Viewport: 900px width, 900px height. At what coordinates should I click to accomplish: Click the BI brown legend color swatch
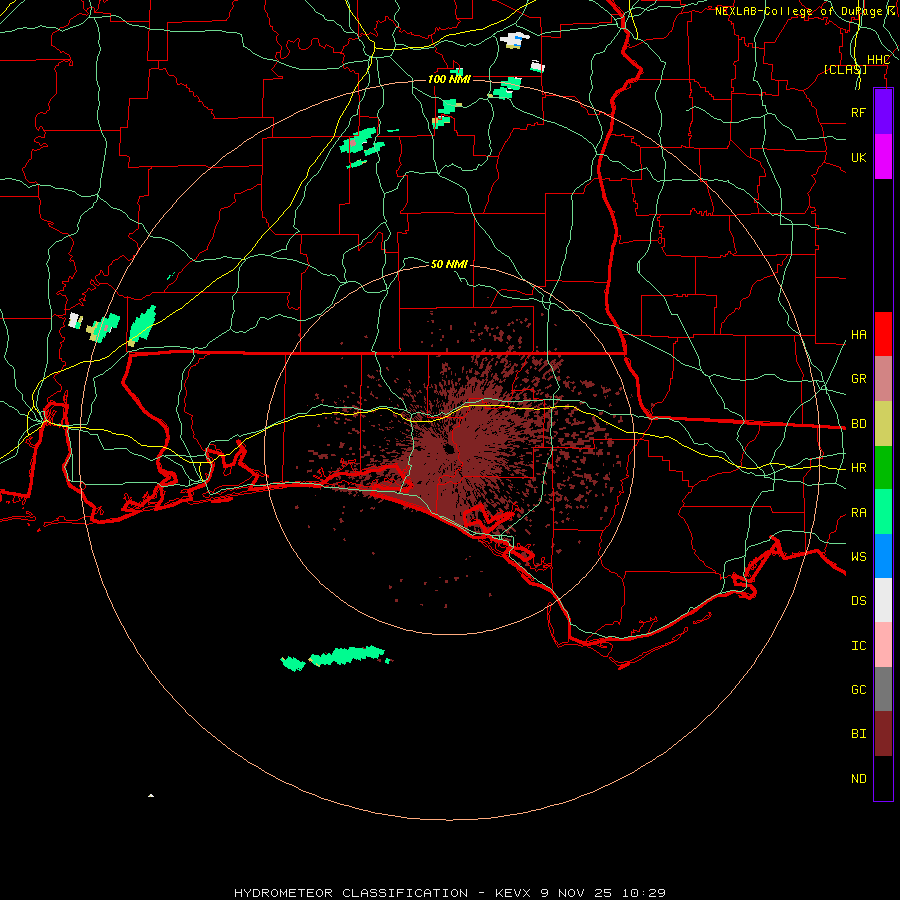(x=883, y=734)
